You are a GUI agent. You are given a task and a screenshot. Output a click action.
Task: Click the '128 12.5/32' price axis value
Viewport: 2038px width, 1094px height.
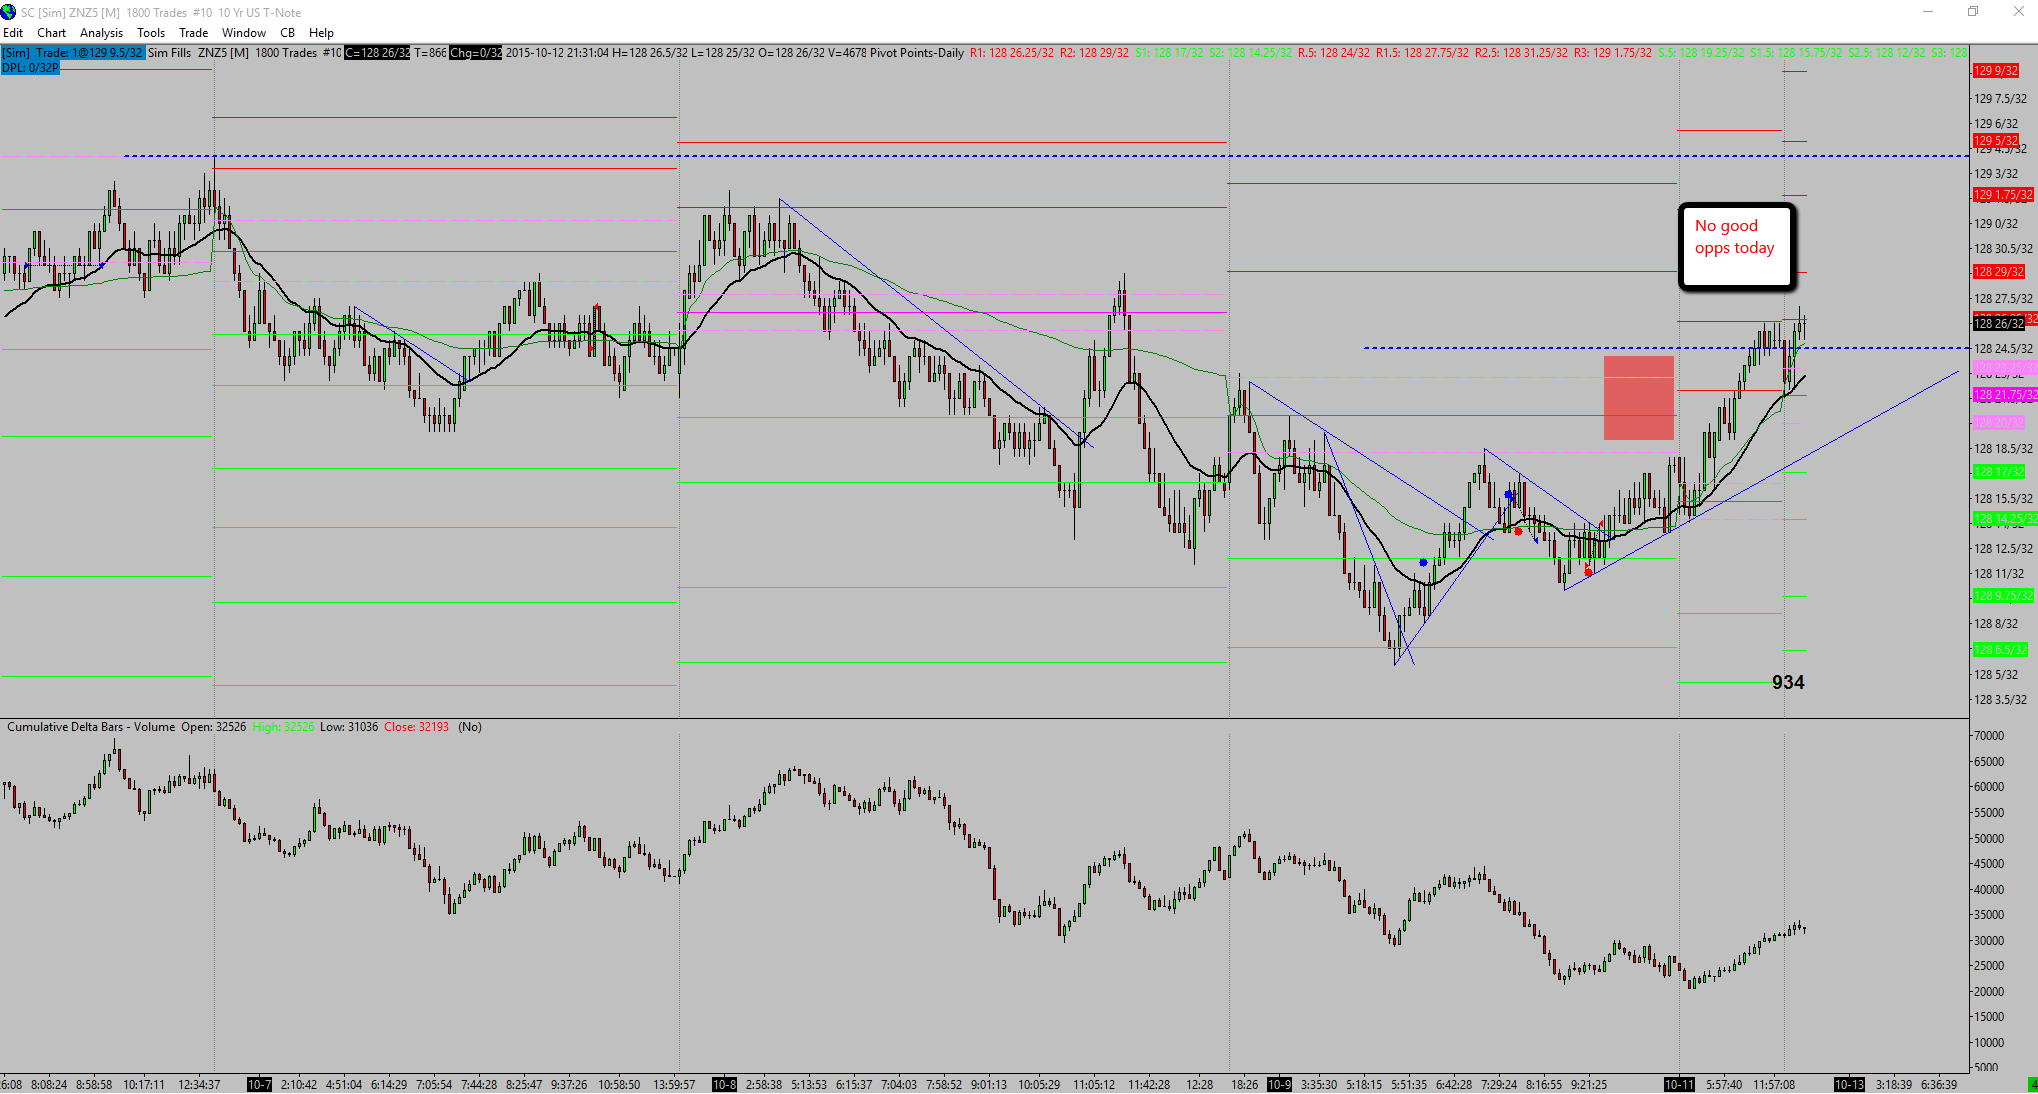pyautogui.click(x=2003, y=549)
